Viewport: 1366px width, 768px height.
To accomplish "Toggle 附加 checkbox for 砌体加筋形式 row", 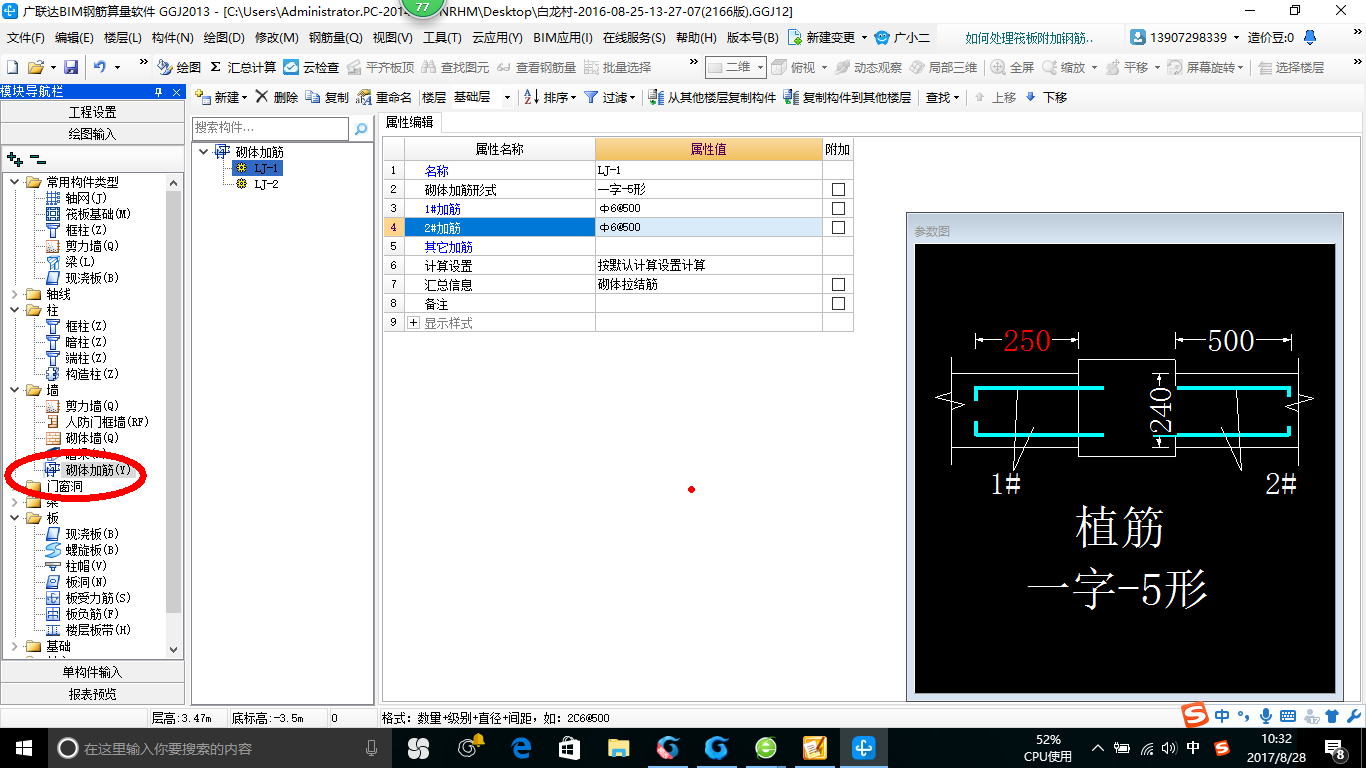I will pyautogui.click(x=838, y=190).
